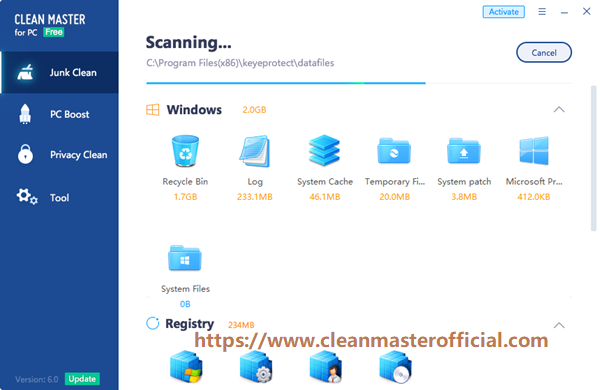600x390 pixels.
Task: Select the Recycle Bin icon
Action: (x=185, y=151)
